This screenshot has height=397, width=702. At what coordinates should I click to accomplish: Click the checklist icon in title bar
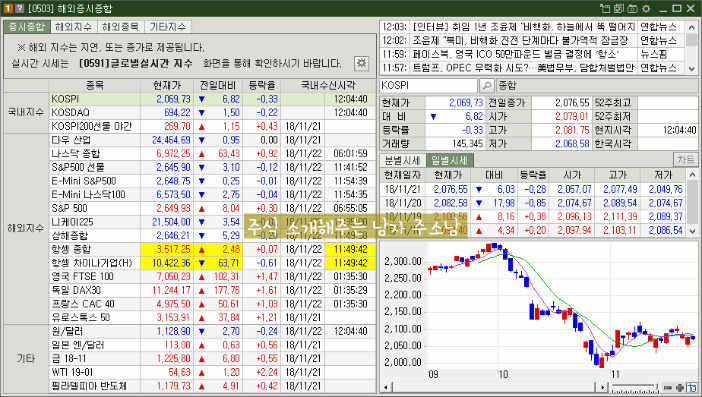pos(619,9)
